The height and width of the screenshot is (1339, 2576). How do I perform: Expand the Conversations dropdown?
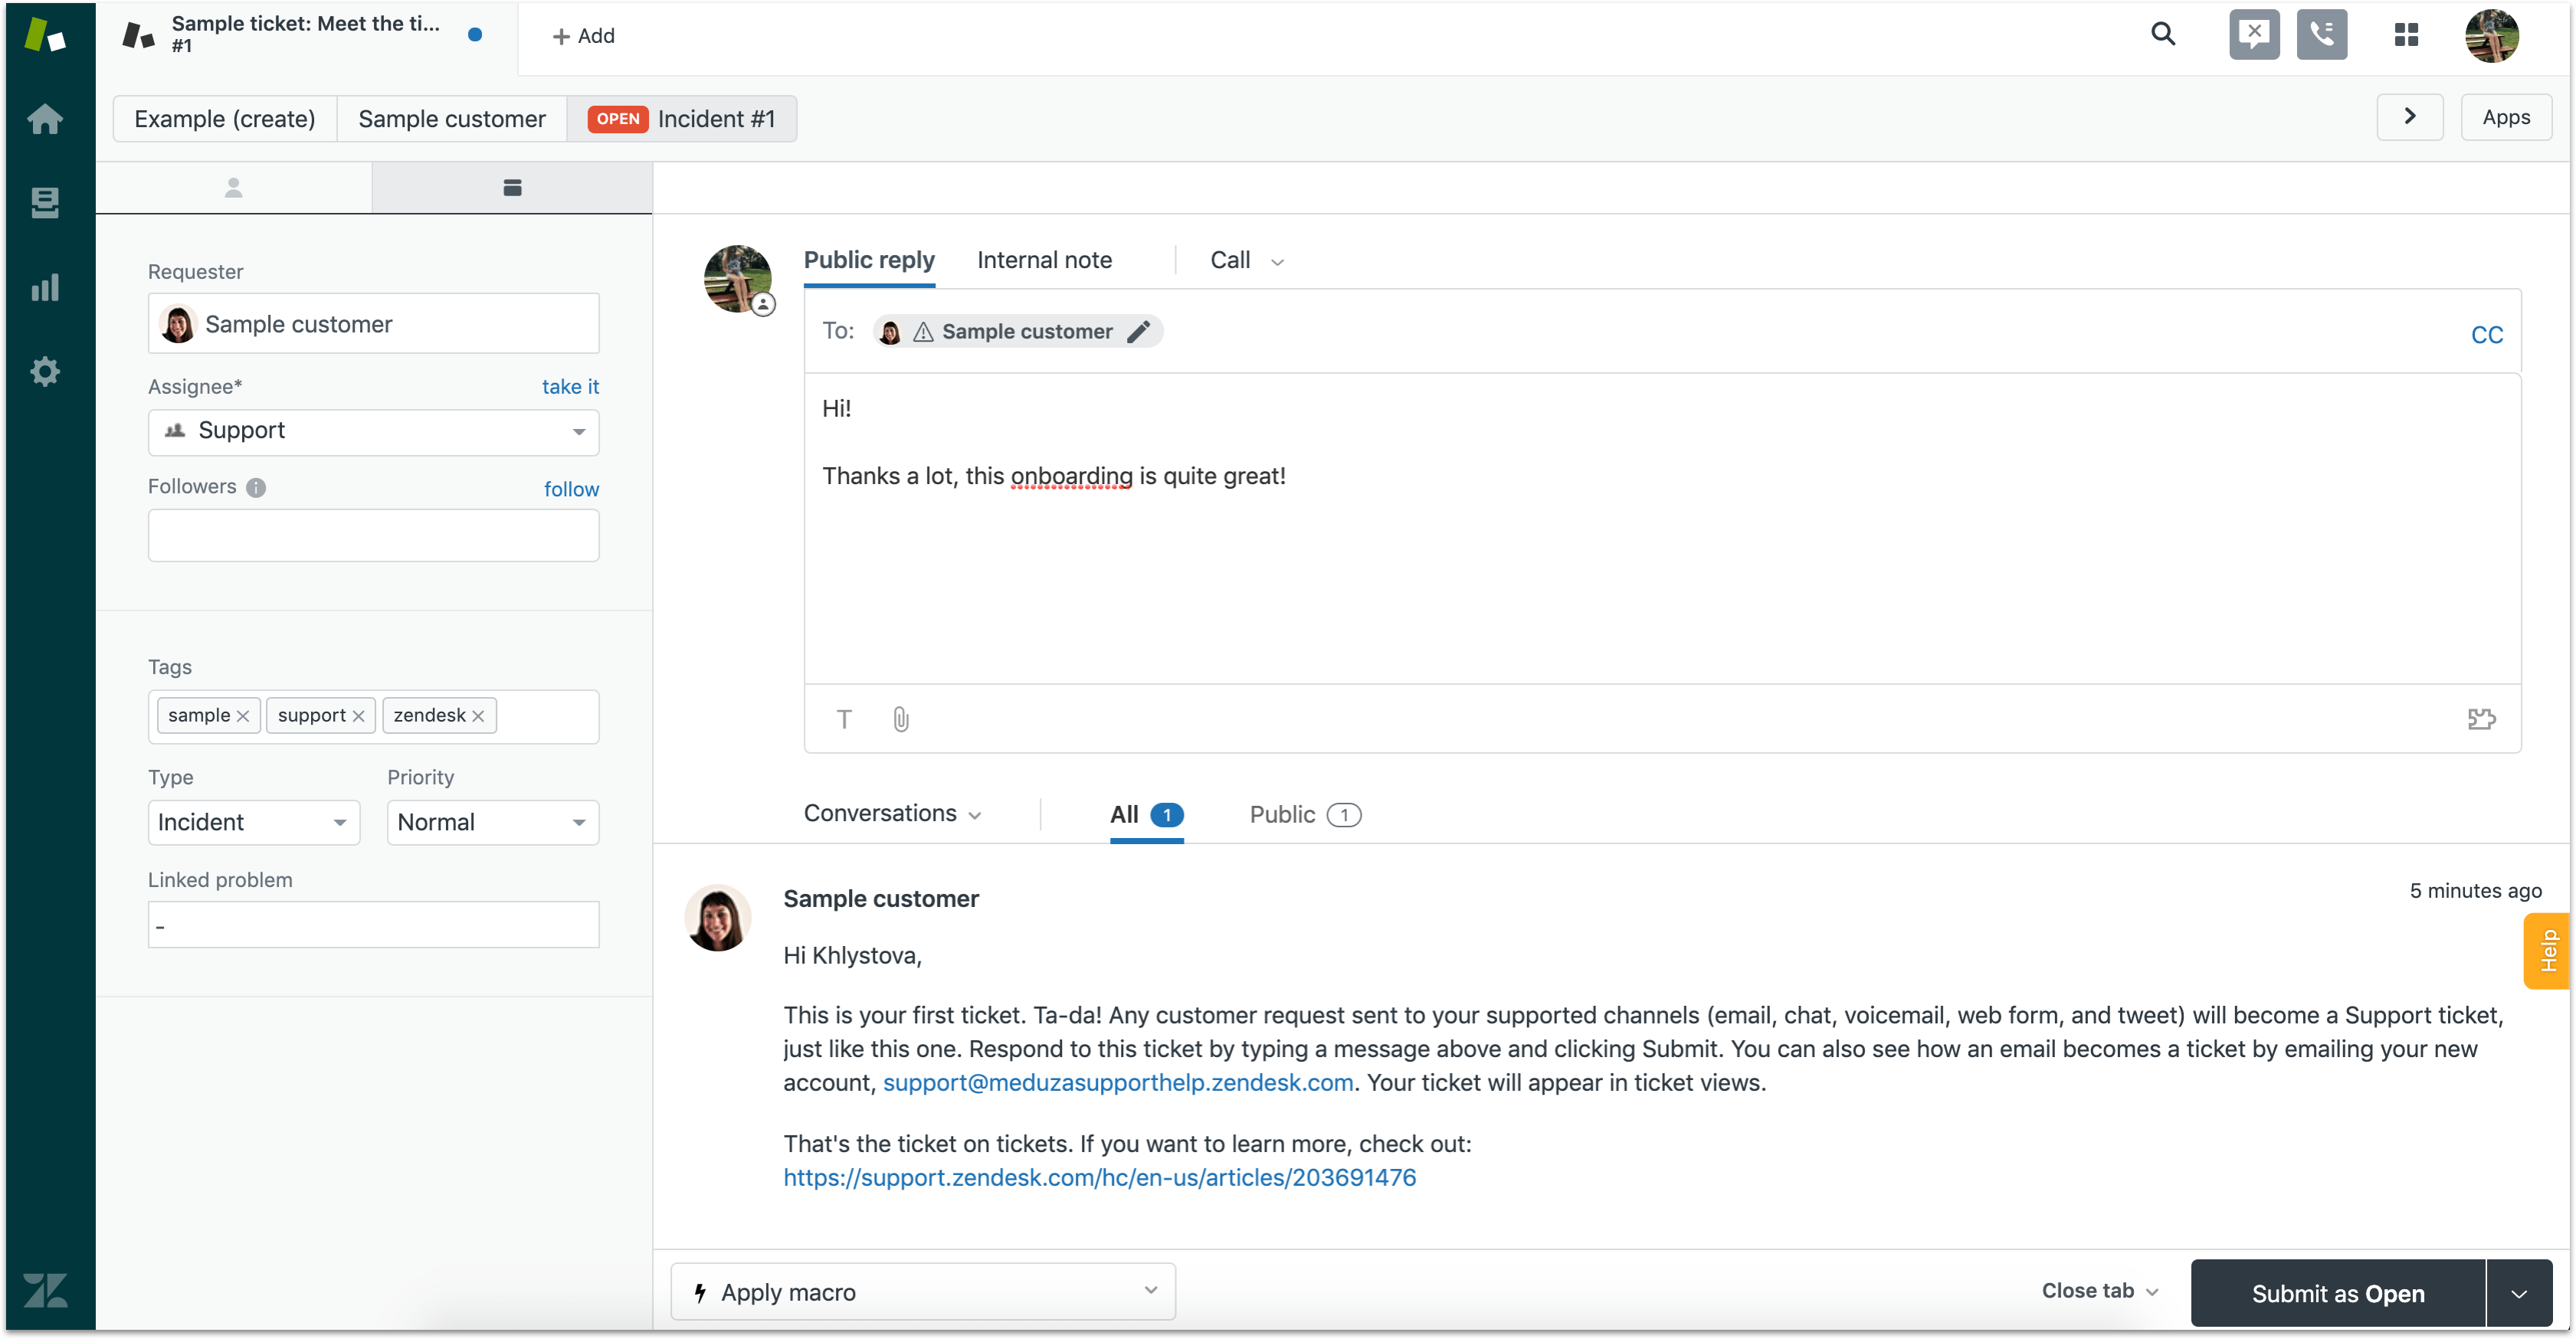pos(892,813)
